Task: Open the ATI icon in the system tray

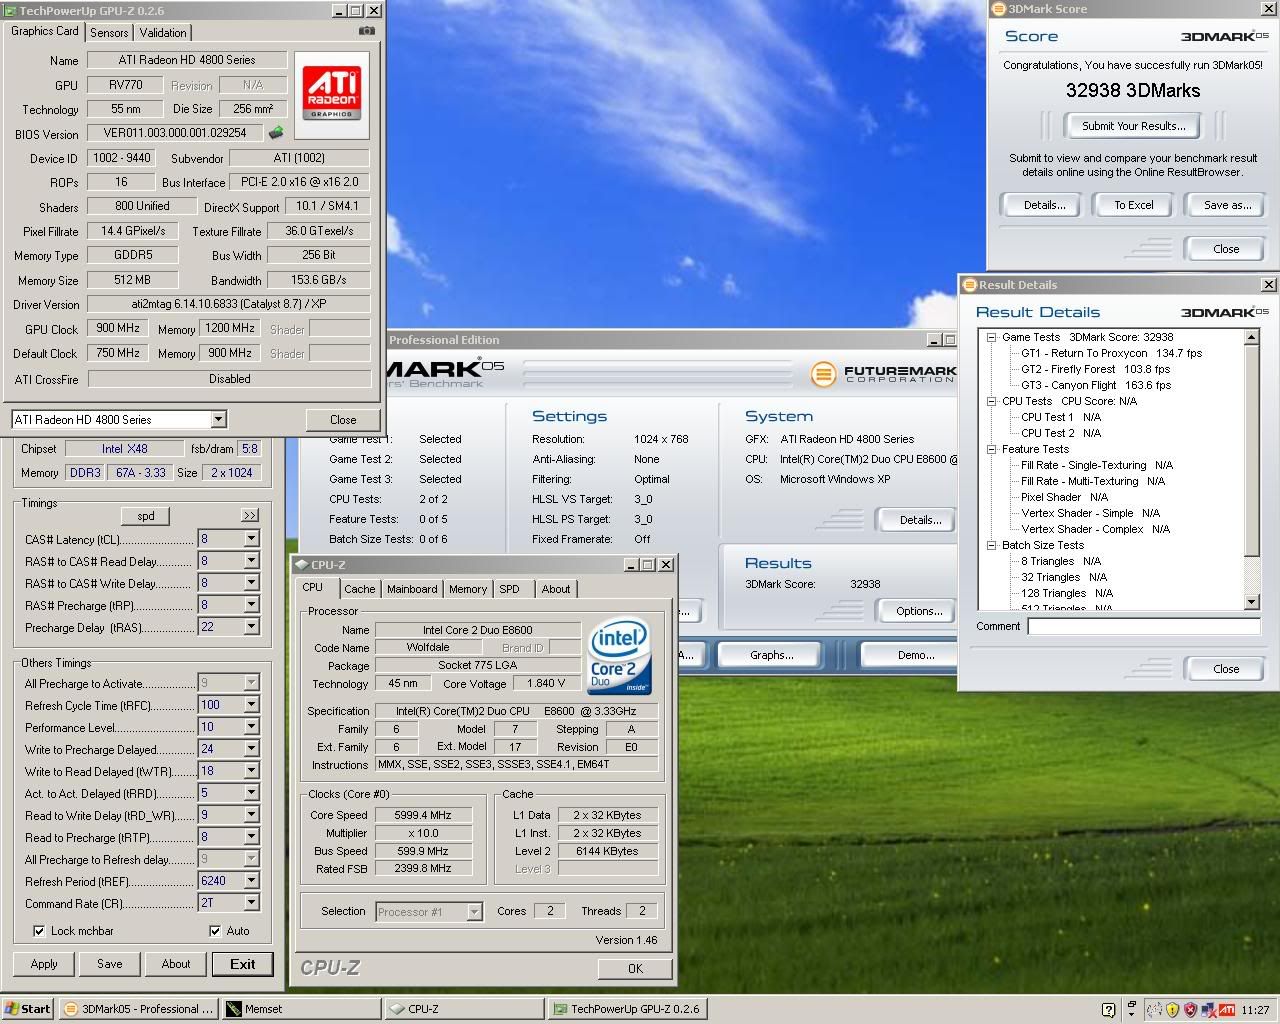Action: point(1226,1009)
